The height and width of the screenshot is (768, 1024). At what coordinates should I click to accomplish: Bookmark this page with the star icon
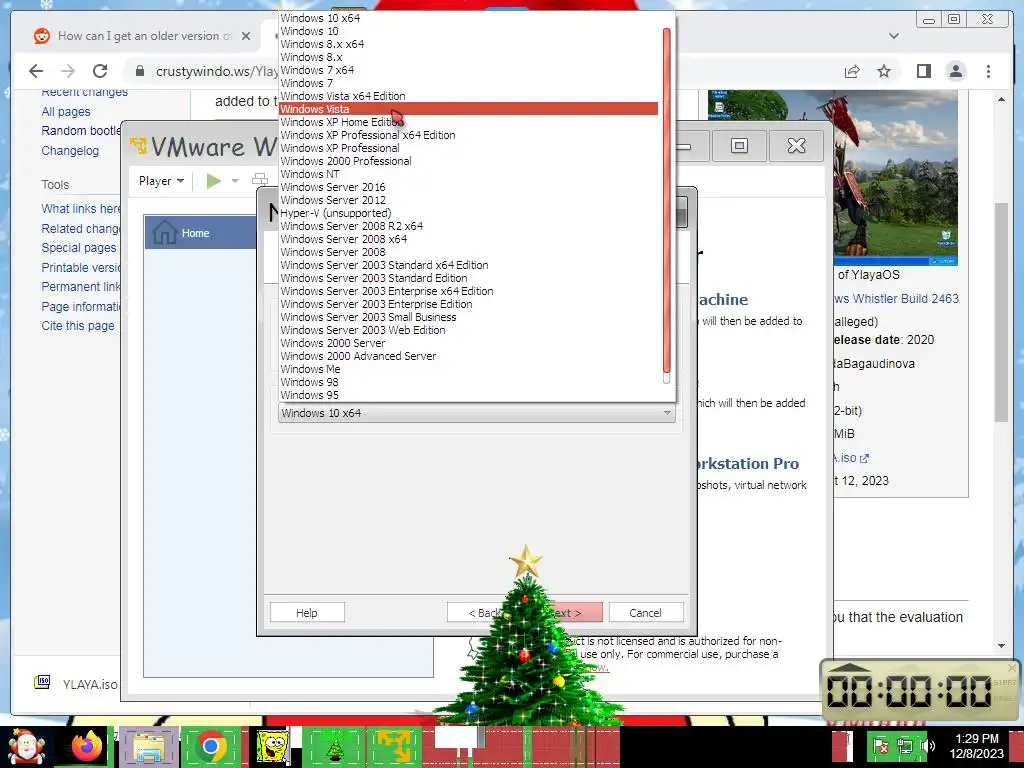point(884,71)
